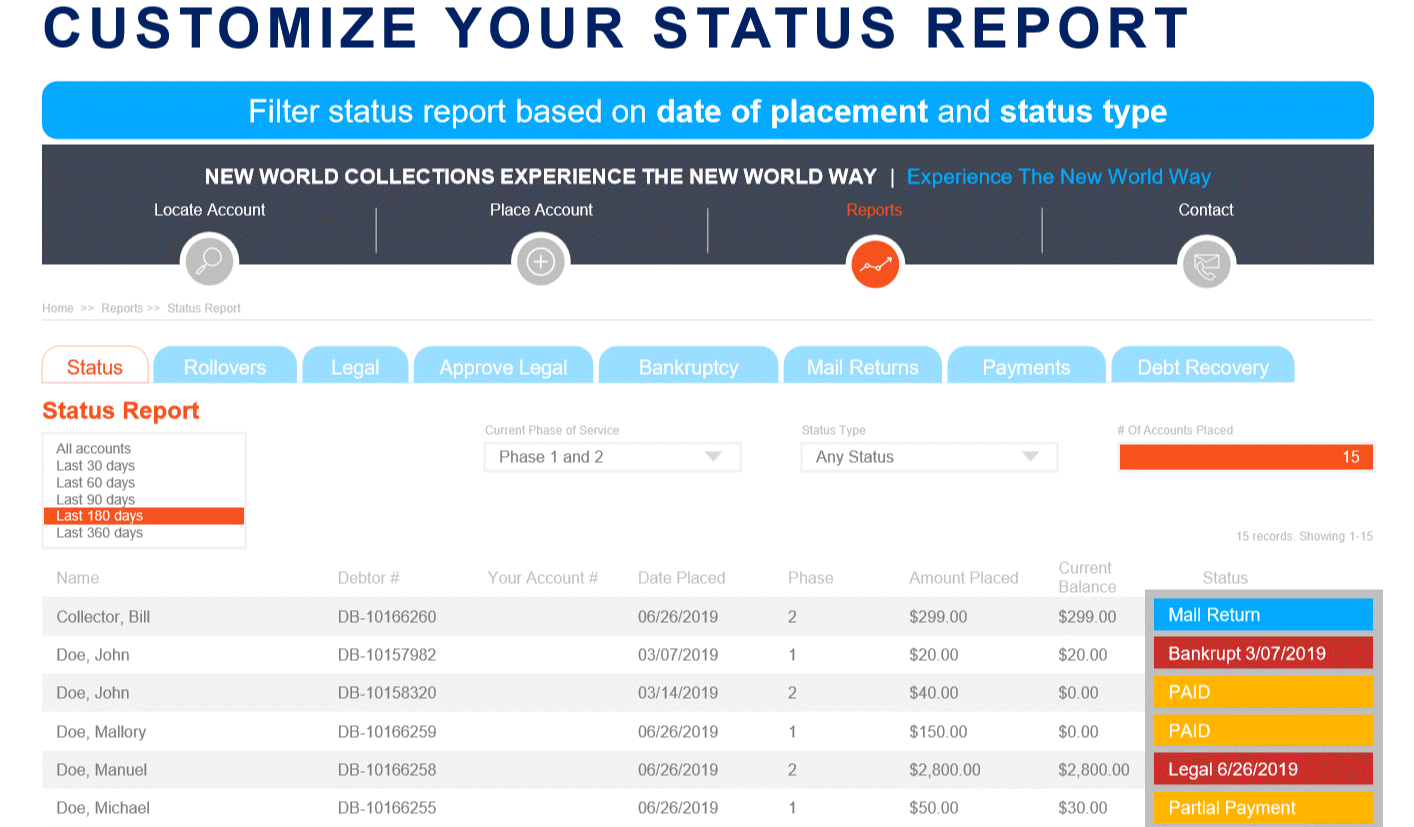Click the orange Reports chart icon
Screen dimensions: 1414x827
point(875,265)
